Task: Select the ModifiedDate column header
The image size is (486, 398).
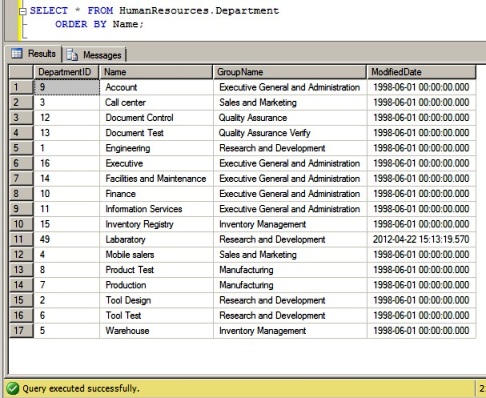Action: point(421,72)
